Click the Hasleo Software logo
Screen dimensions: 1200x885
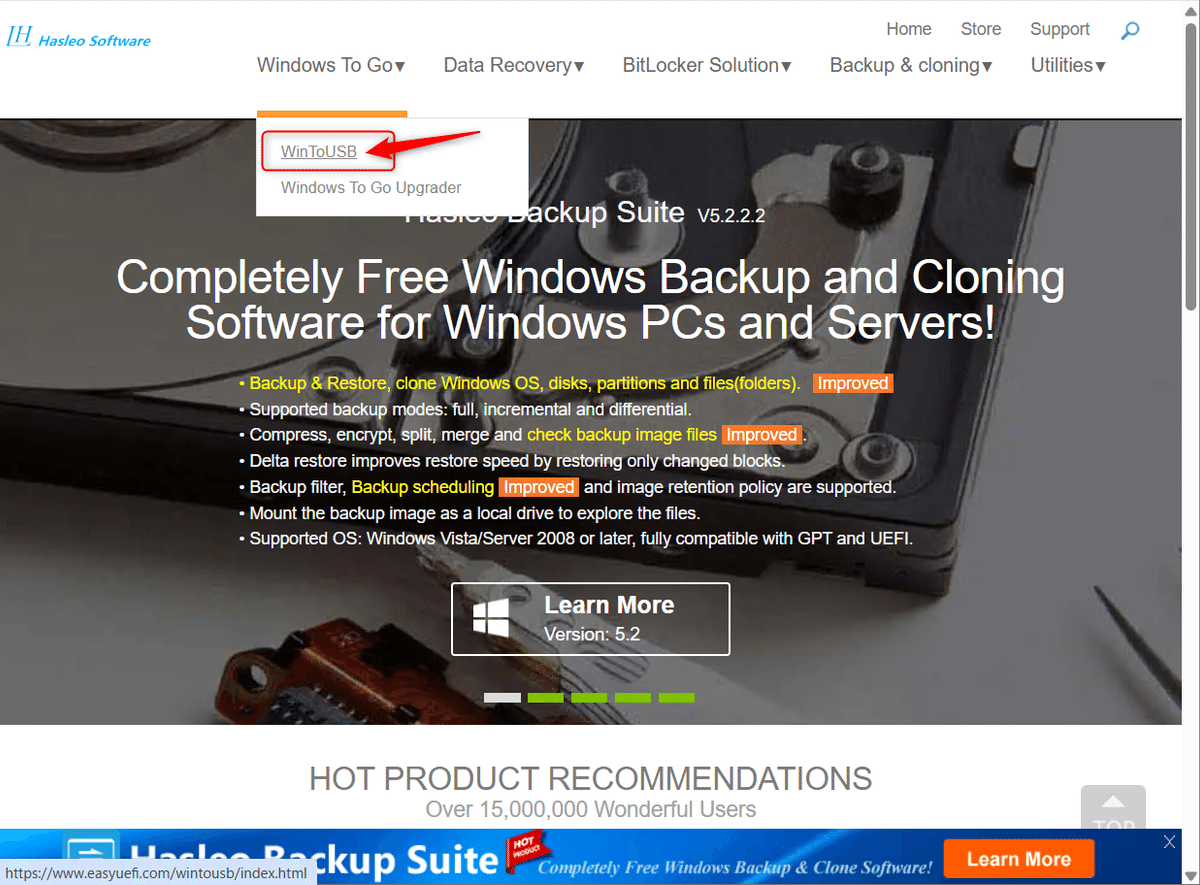pos(79,38)
